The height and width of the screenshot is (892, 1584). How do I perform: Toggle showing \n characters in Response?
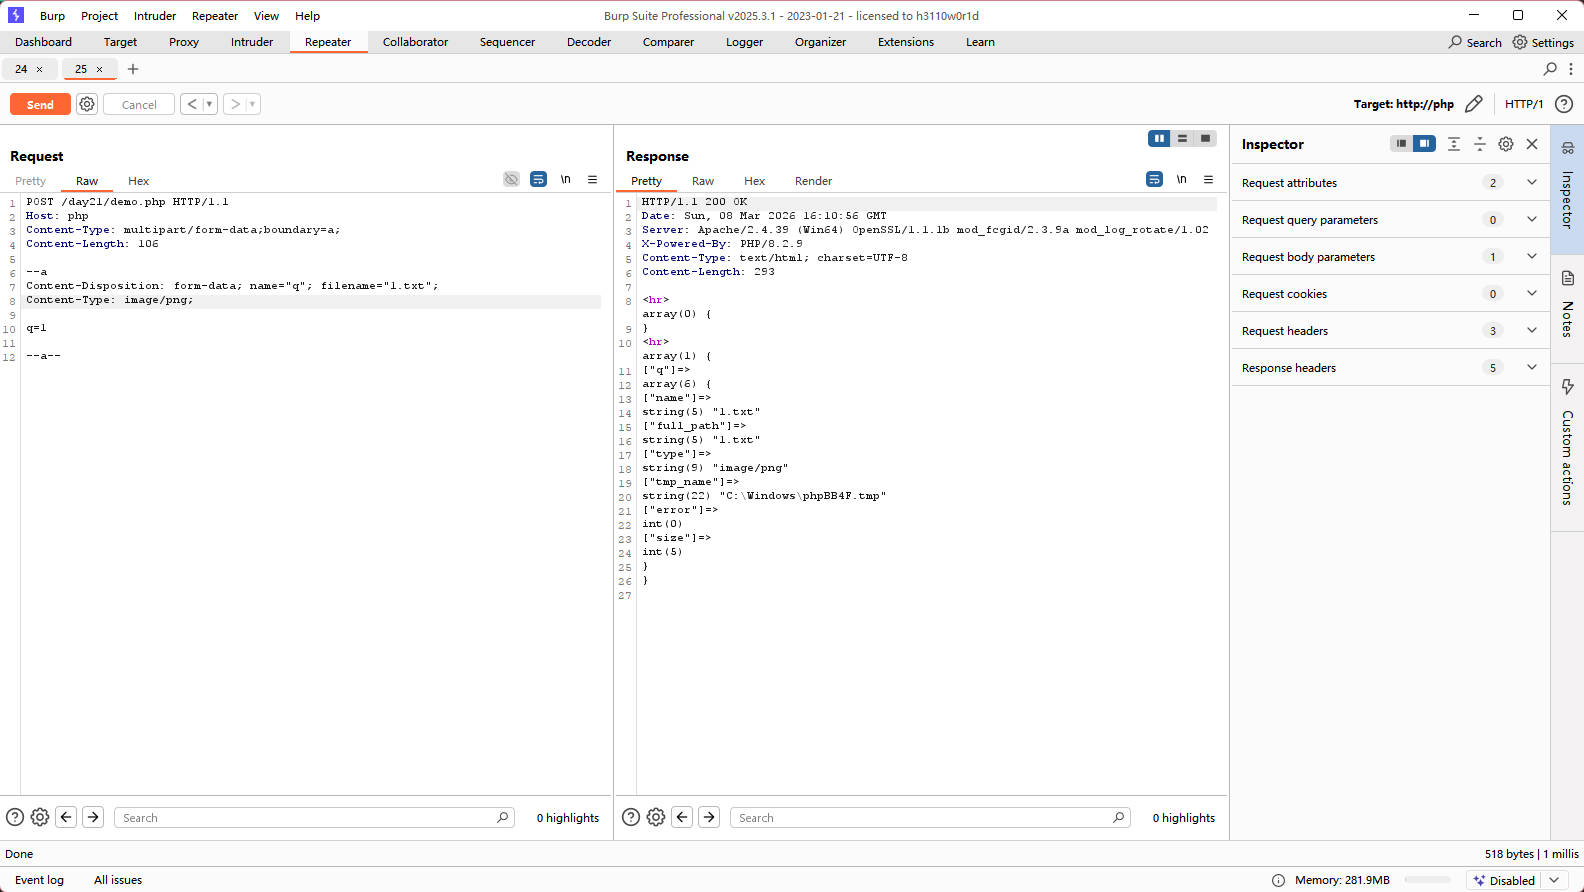click(1182, 179)
